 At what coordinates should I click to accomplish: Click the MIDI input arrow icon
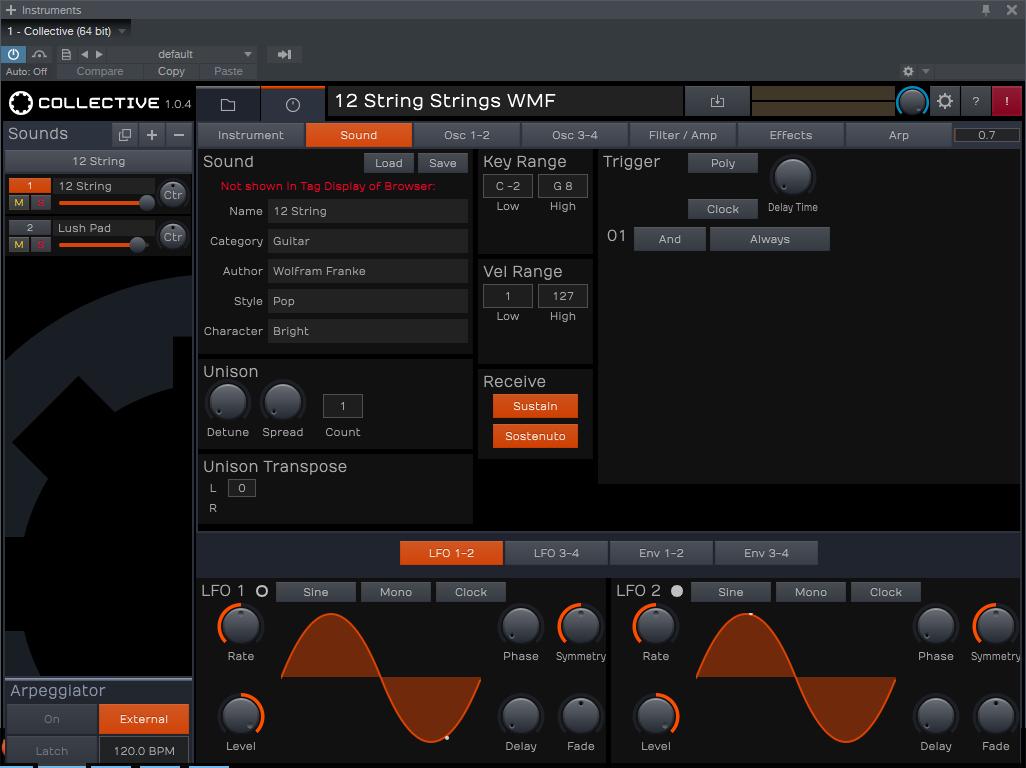click(x=285, y=54)
